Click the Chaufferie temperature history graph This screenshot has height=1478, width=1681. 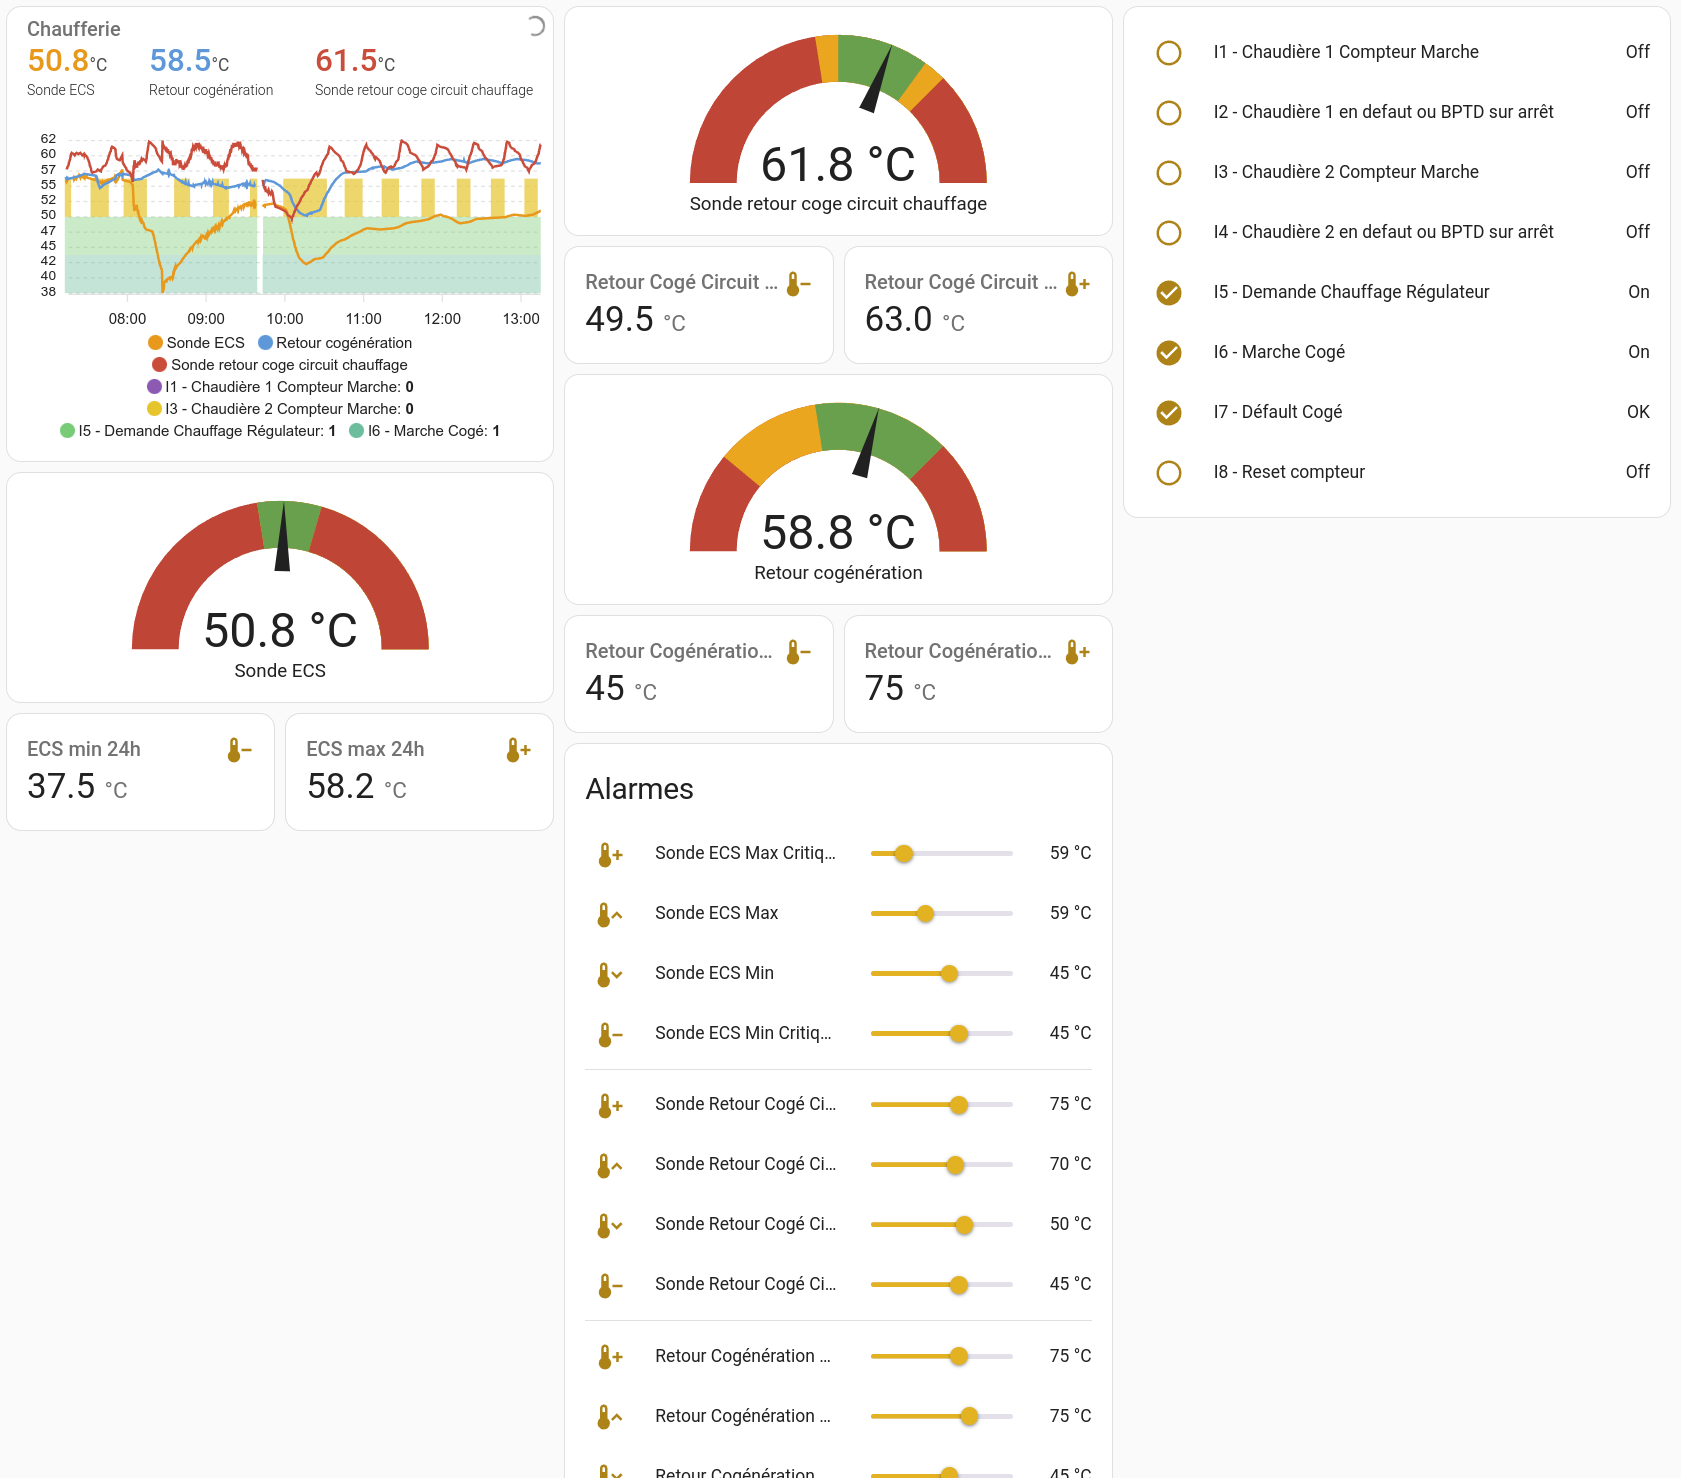point(300,220)
